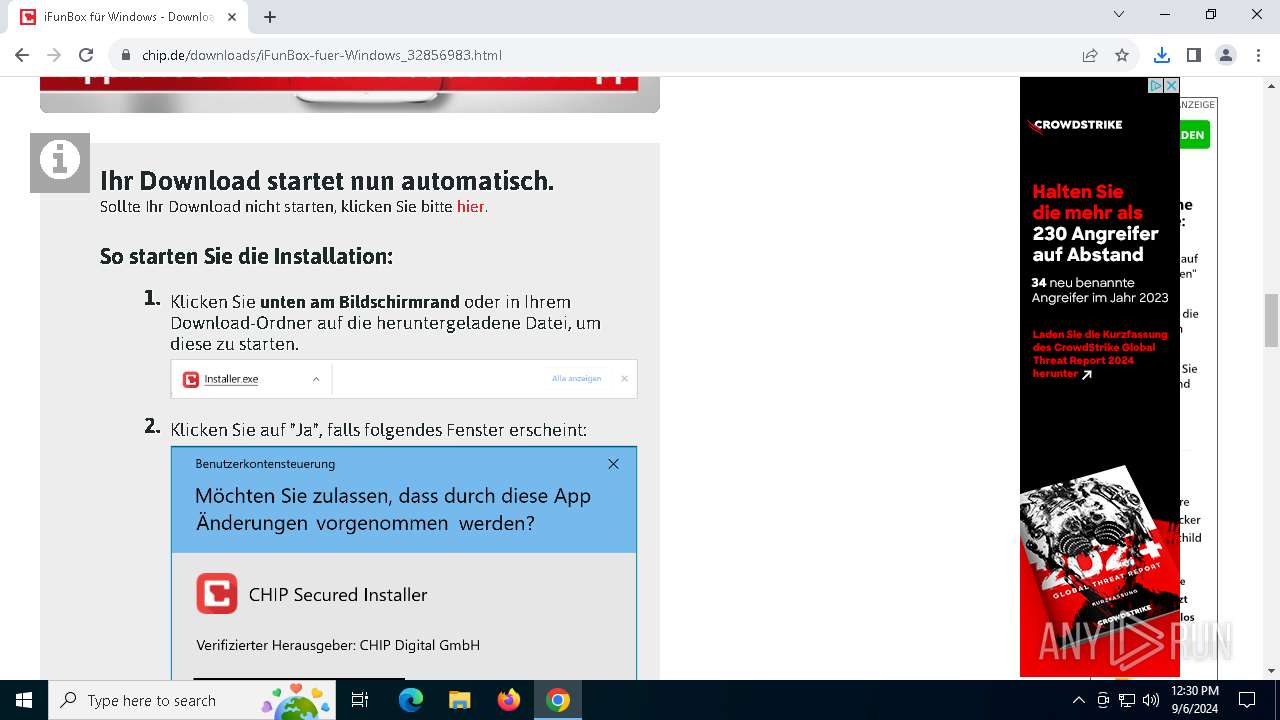
Task: Select the iFunBox für Windows tab
Action: coord(130,17)
